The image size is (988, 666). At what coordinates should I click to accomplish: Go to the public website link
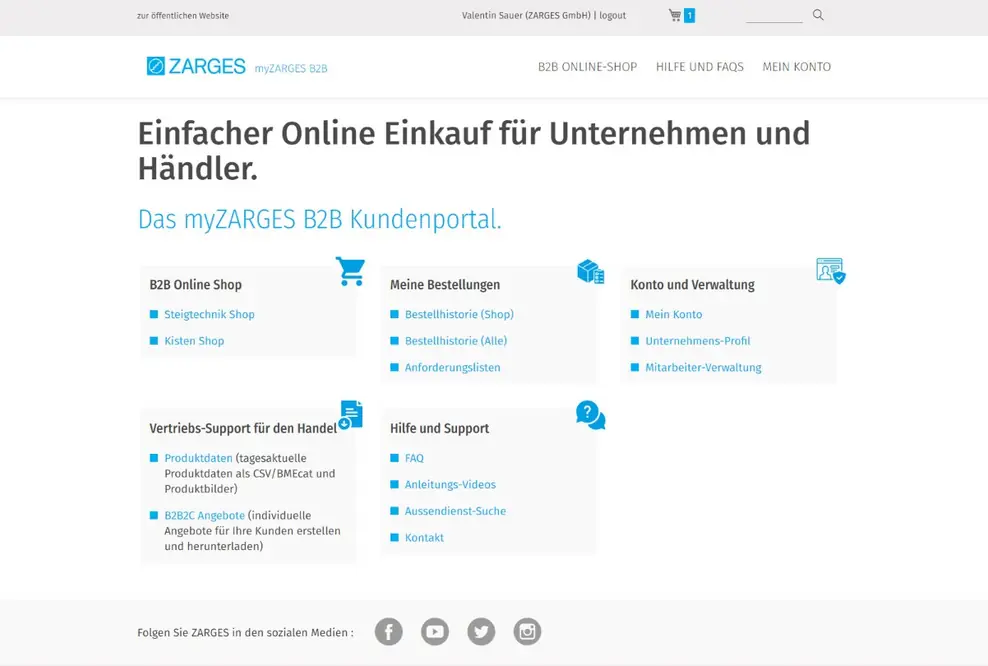tap(183, 16)
